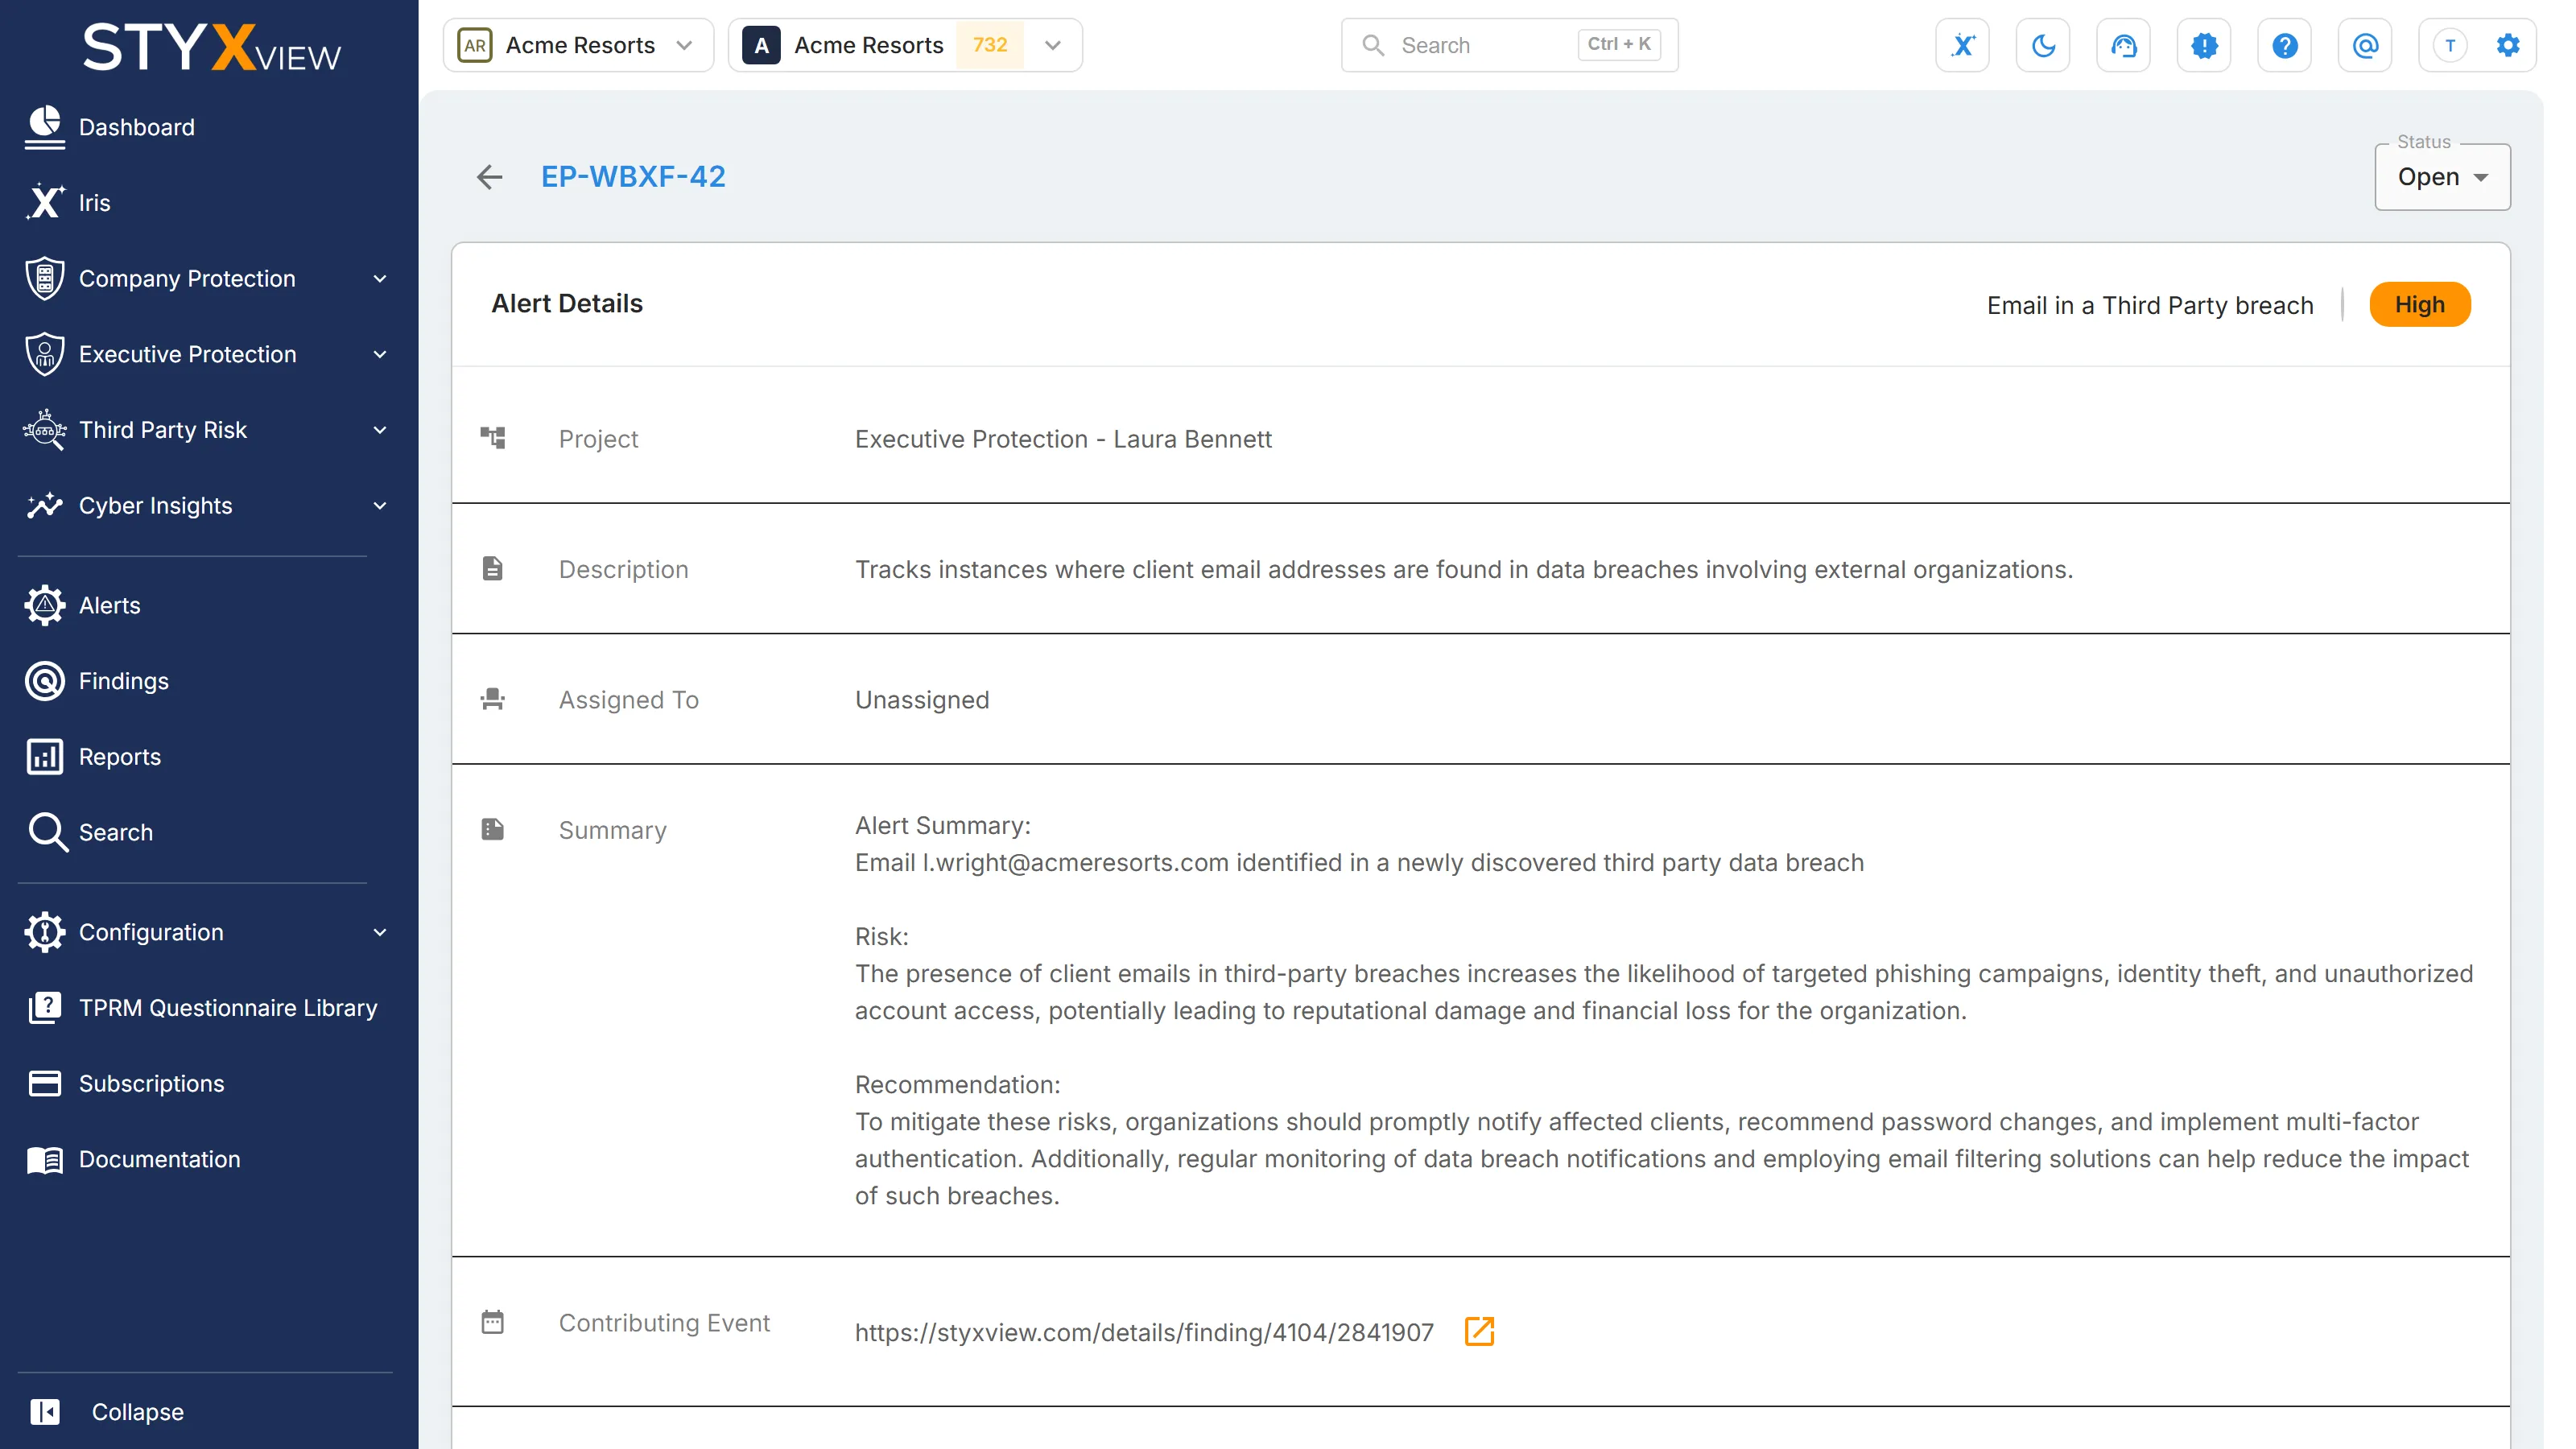The height and width of the screenshot is (1449, 2576).
Task: Click the Iris X icon in top toolbar
Action: pyautogui.click(x=1962, y=45)
